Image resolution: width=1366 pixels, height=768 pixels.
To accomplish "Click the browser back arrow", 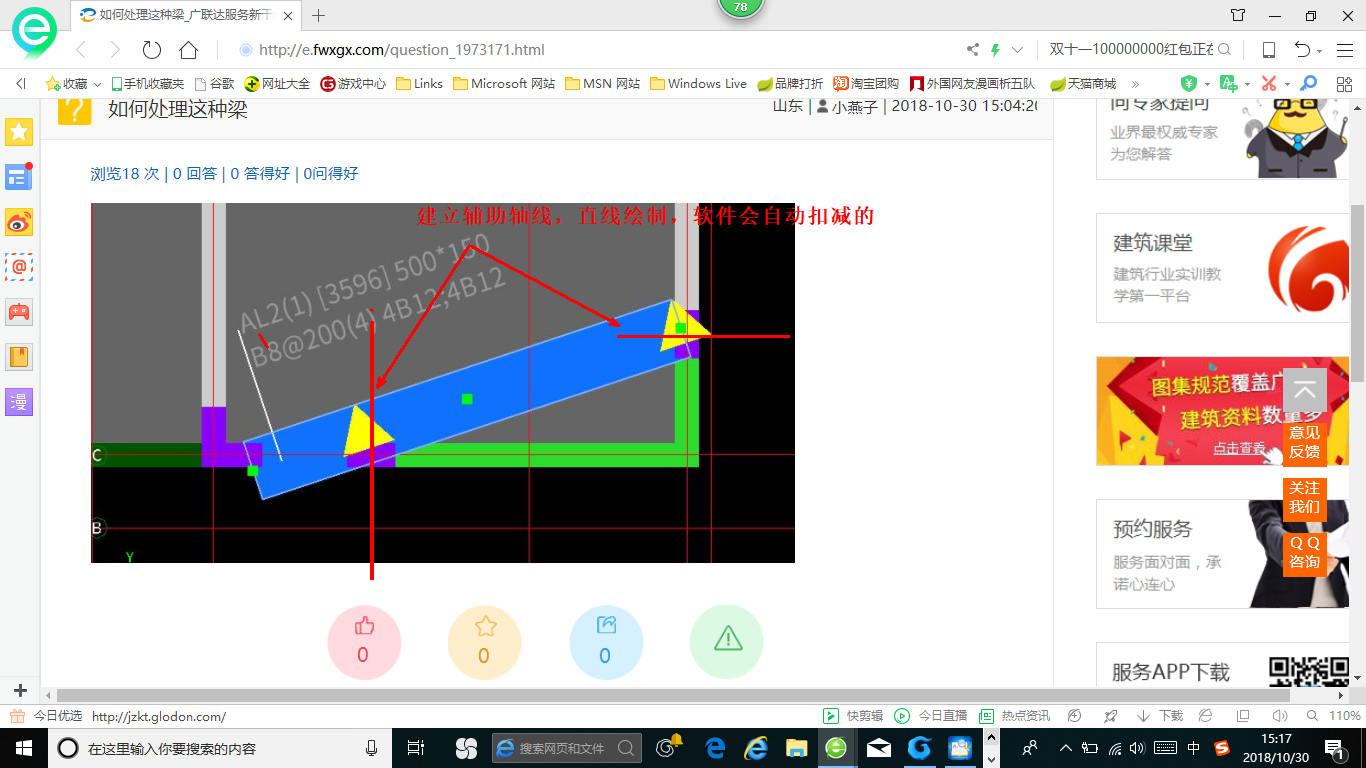I will coord(80,50).
